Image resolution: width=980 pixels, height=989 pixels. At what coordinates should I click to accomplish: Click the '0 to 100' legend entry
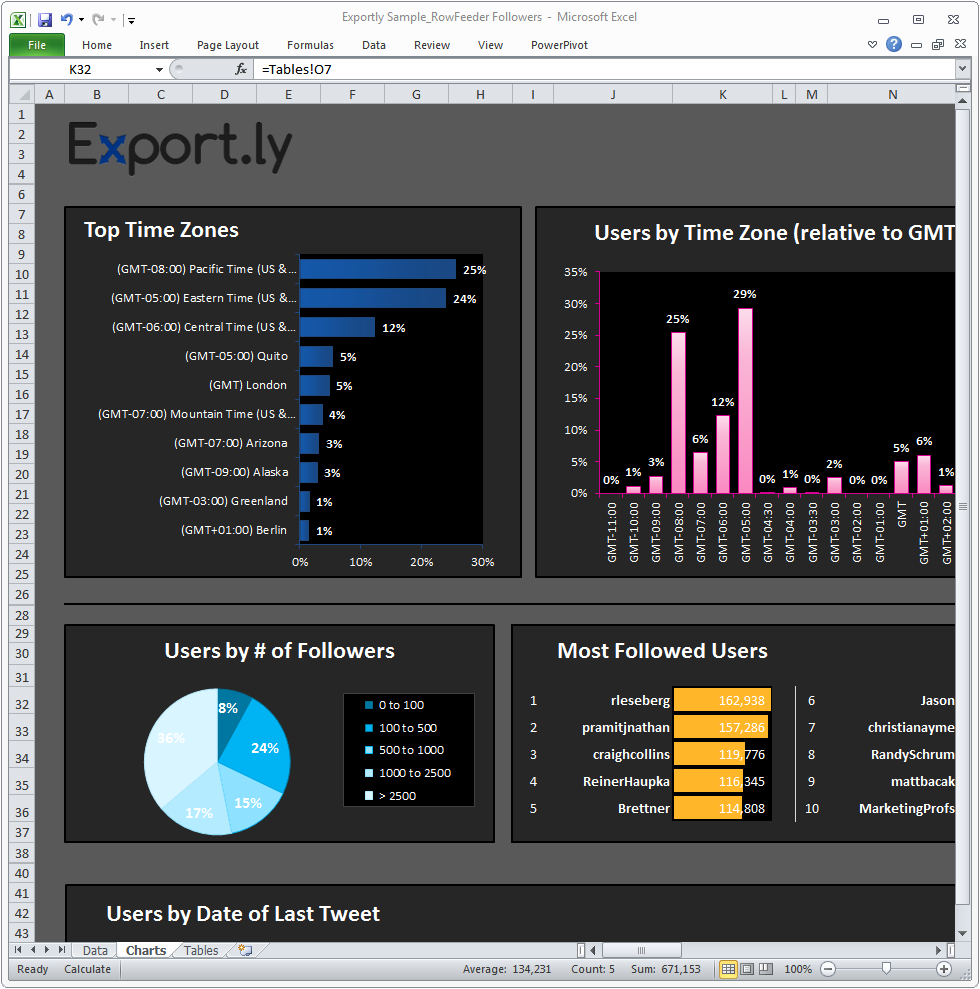coord(395,705)
